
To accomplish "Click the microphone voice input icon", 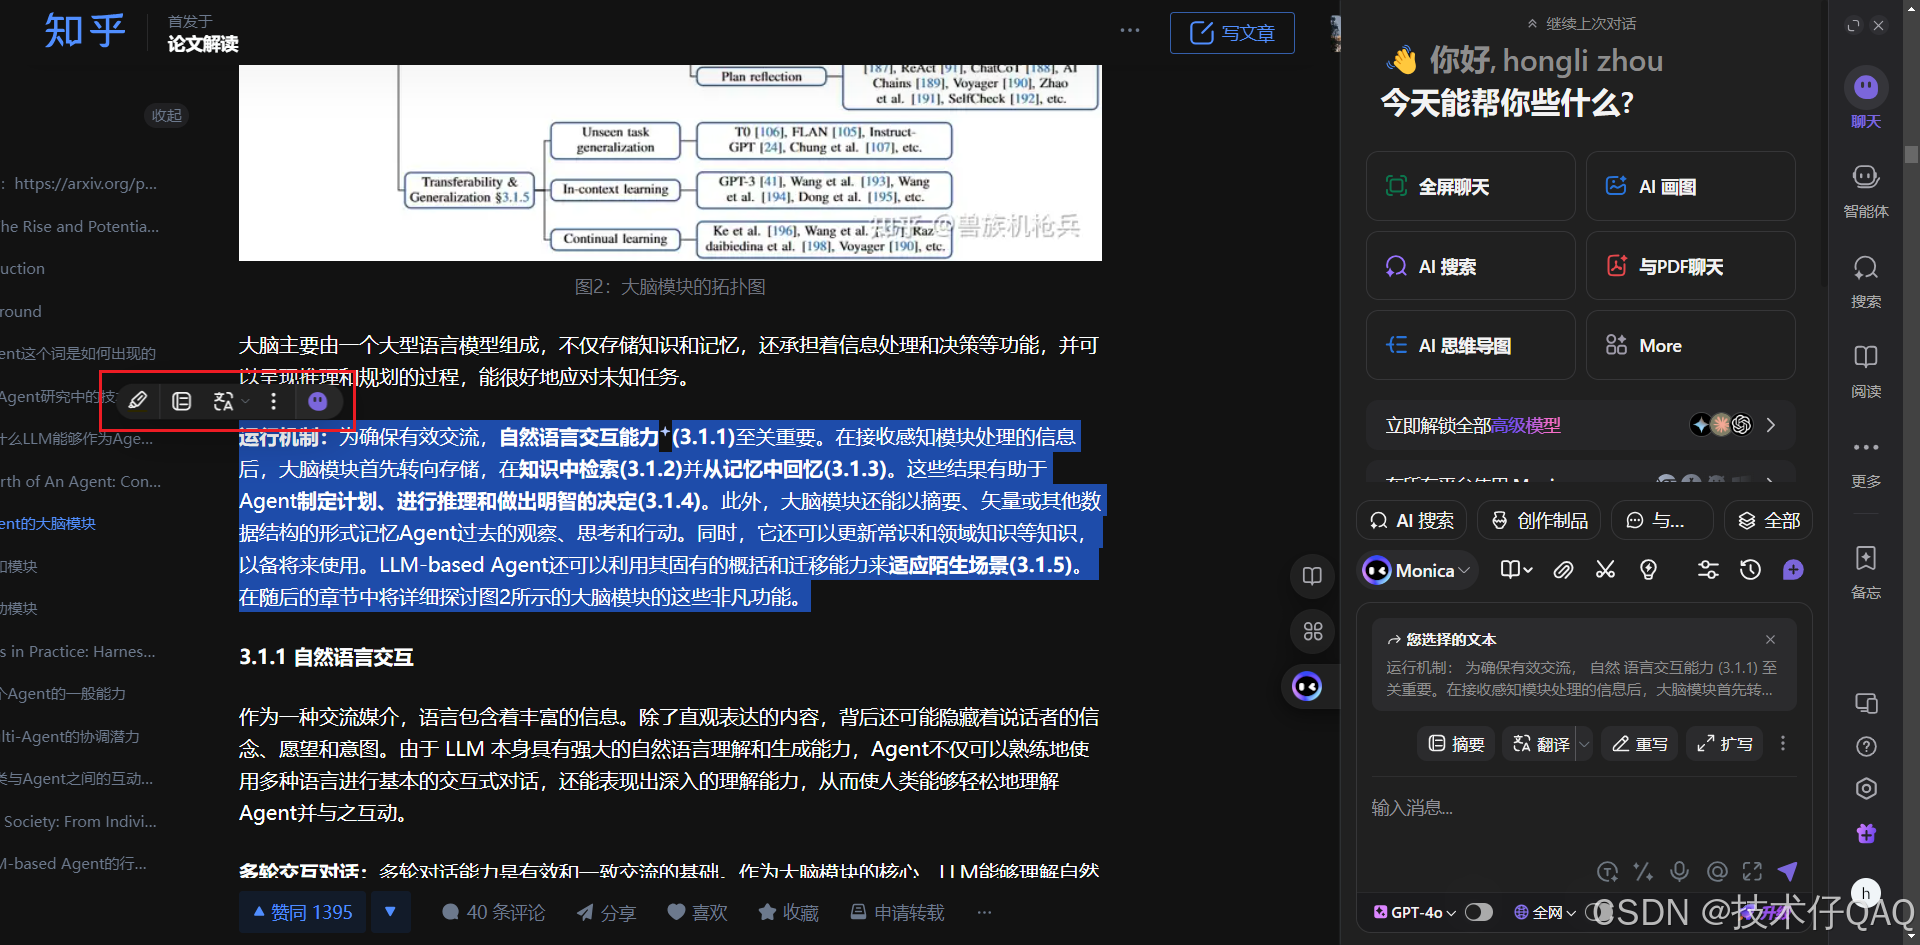I will pos(1680,871).
